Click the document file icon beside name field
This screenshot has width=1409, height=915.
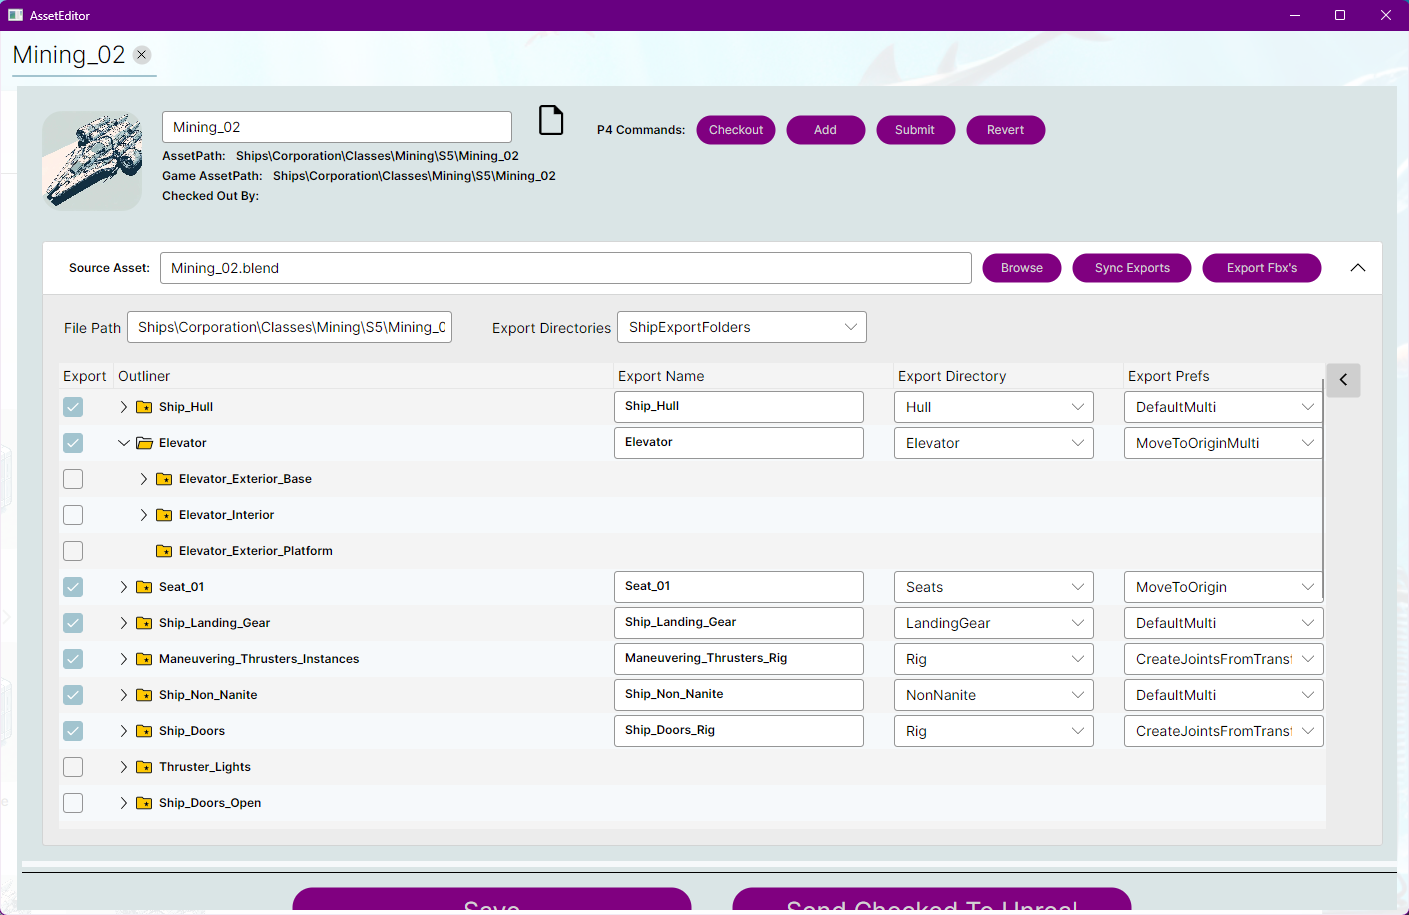coord(551,120)
